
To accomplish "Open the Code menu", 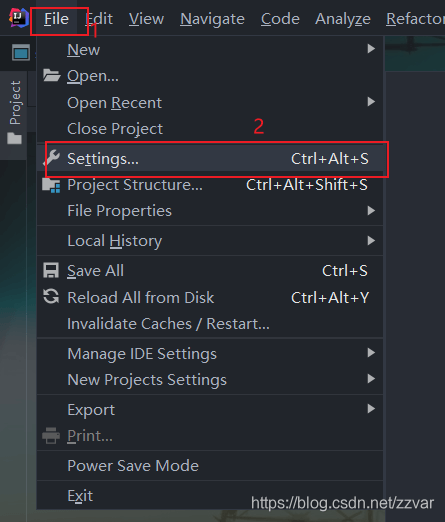I will tap(280, 19).
